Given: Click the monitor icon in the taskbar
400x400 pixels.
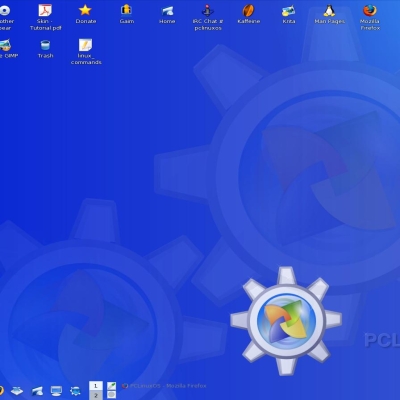Looking at the screenshot, I should tap(56, 390).
